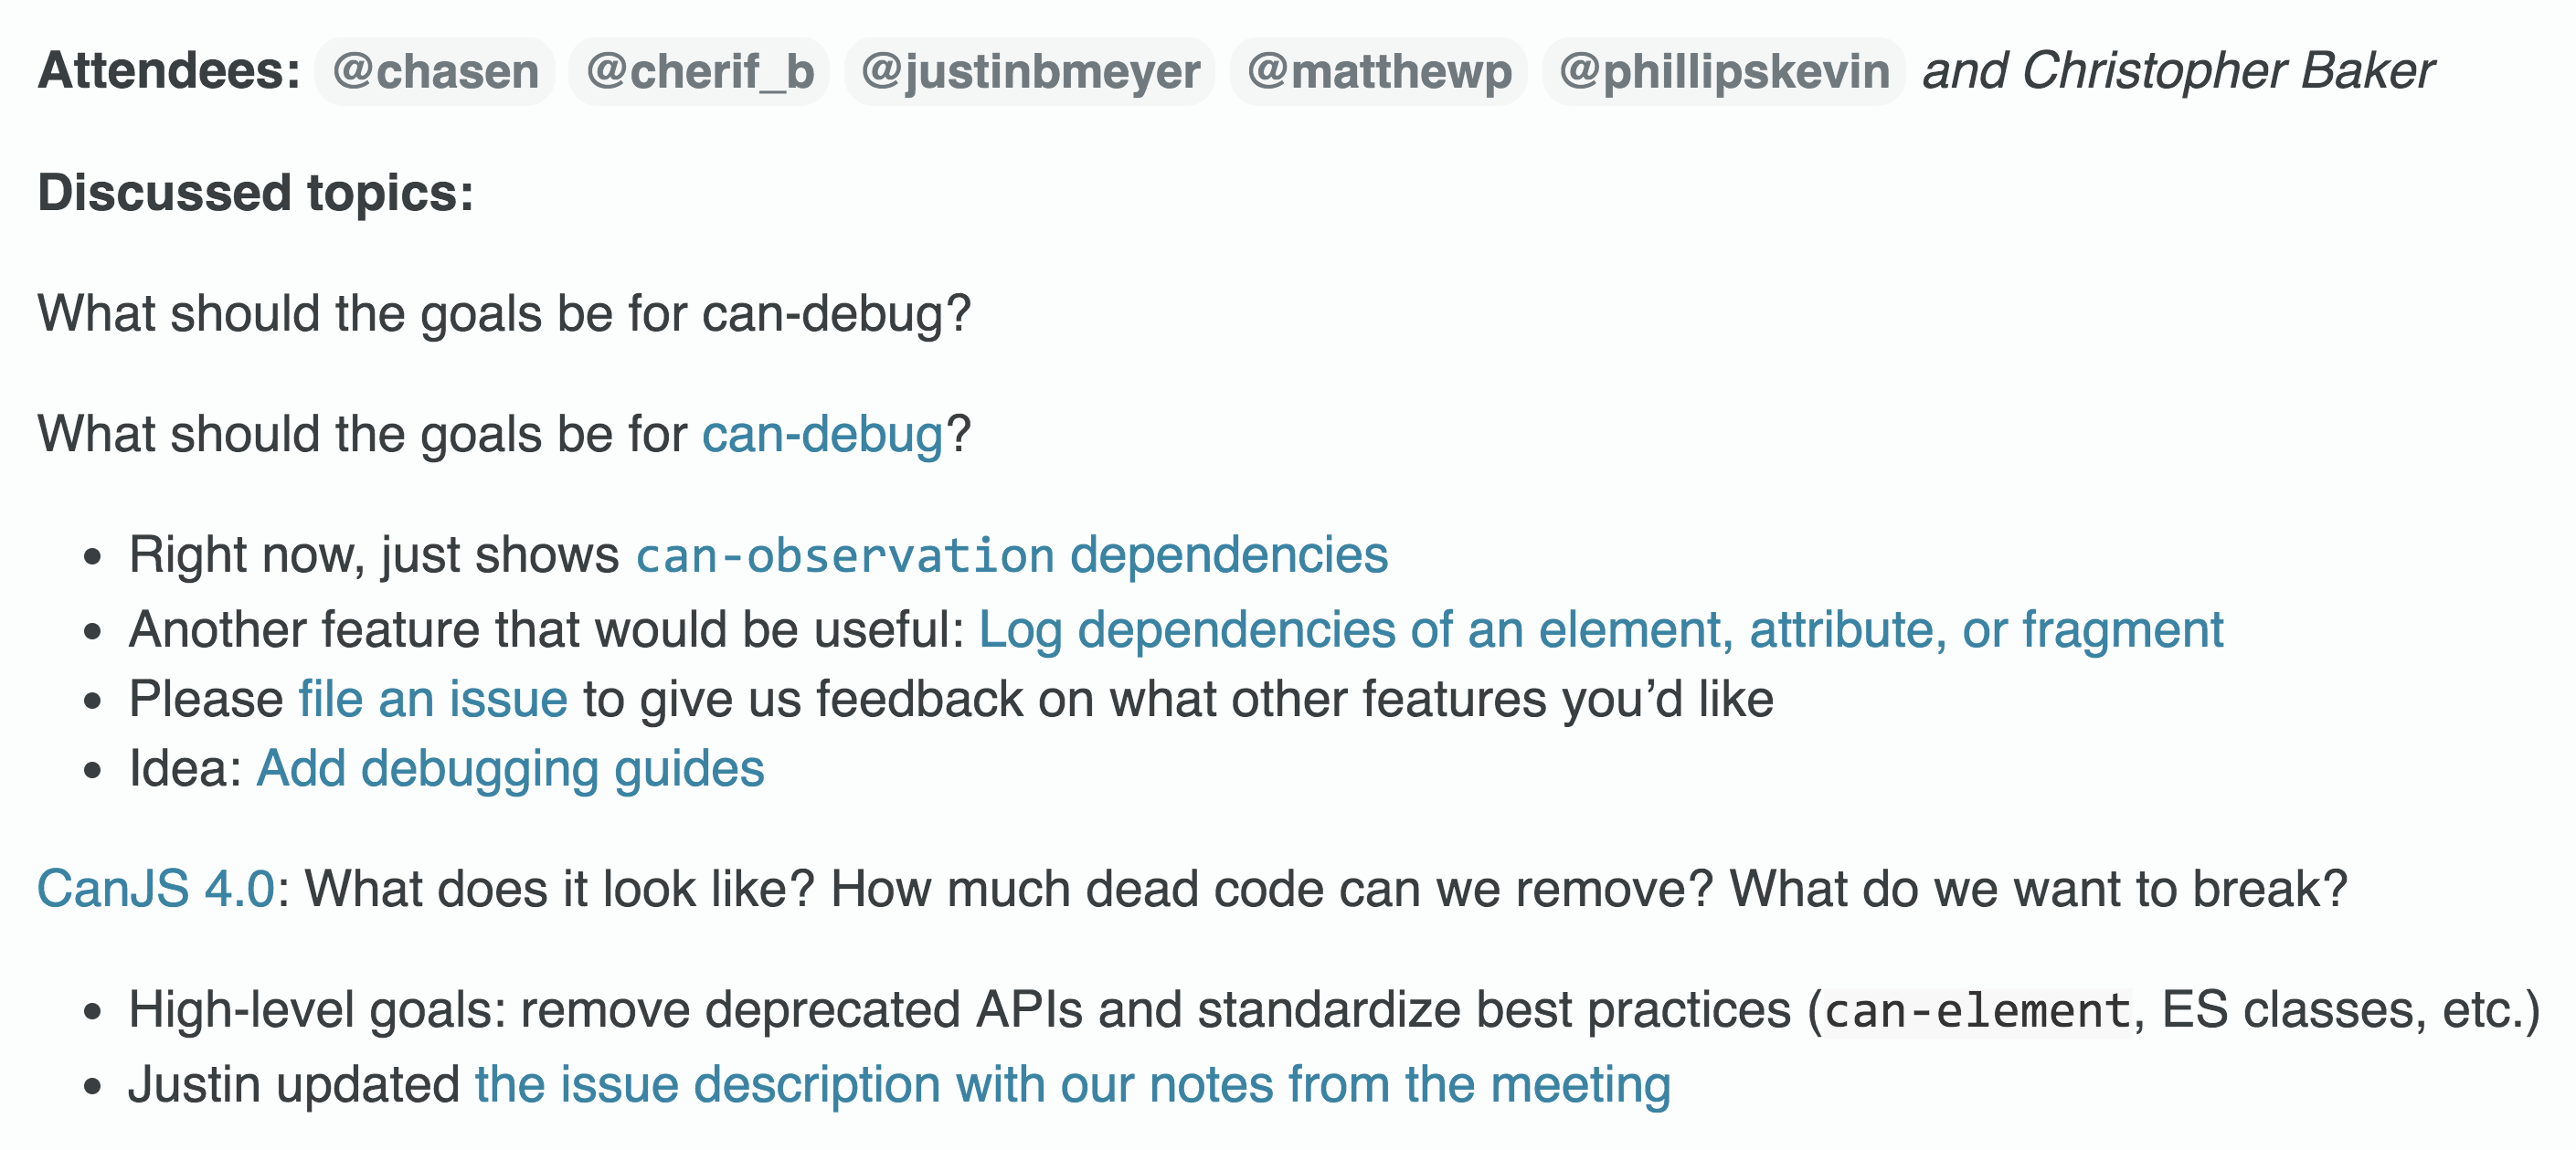The image size is (2576, 1150).
Task: Open the @chasen mention
Action: 435,72
